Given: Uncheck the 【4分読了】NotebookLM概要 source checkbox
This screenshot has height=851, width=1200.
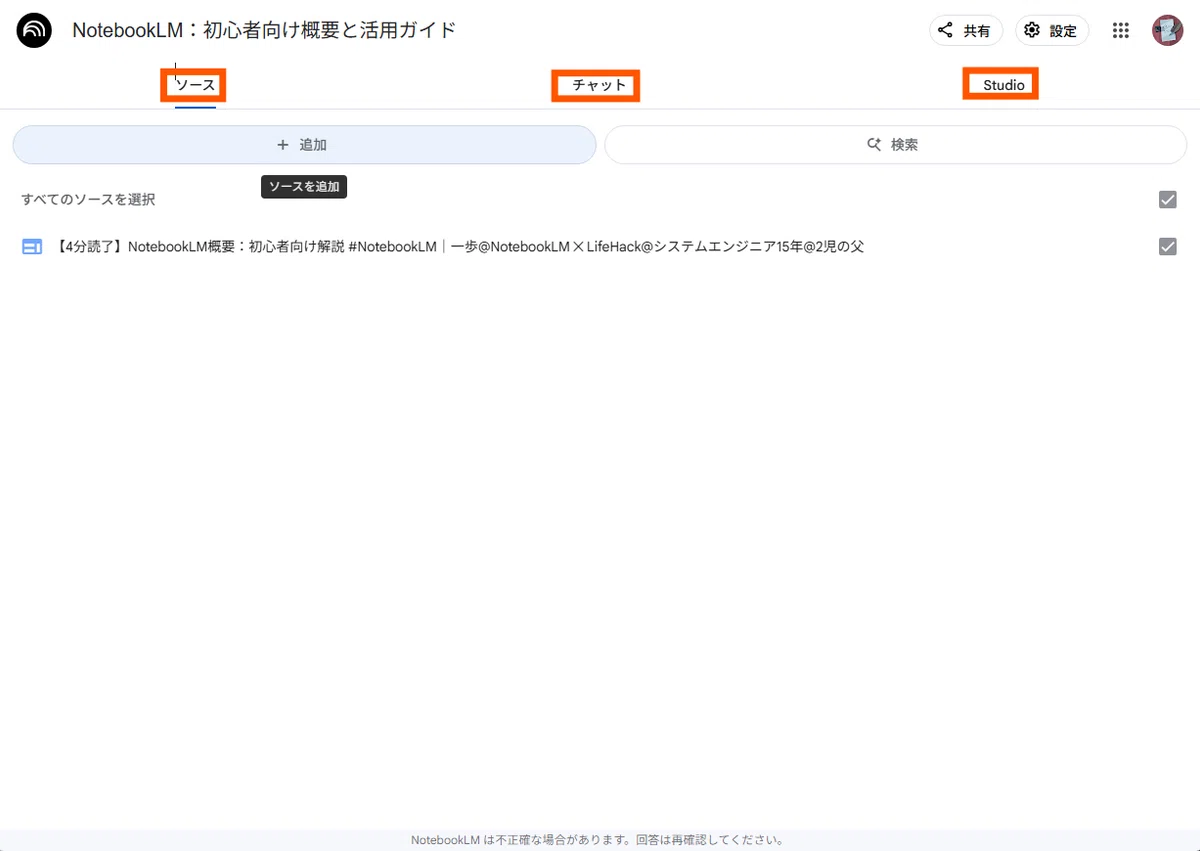Looking at the screenshot, I should (x=1167, y=246).
